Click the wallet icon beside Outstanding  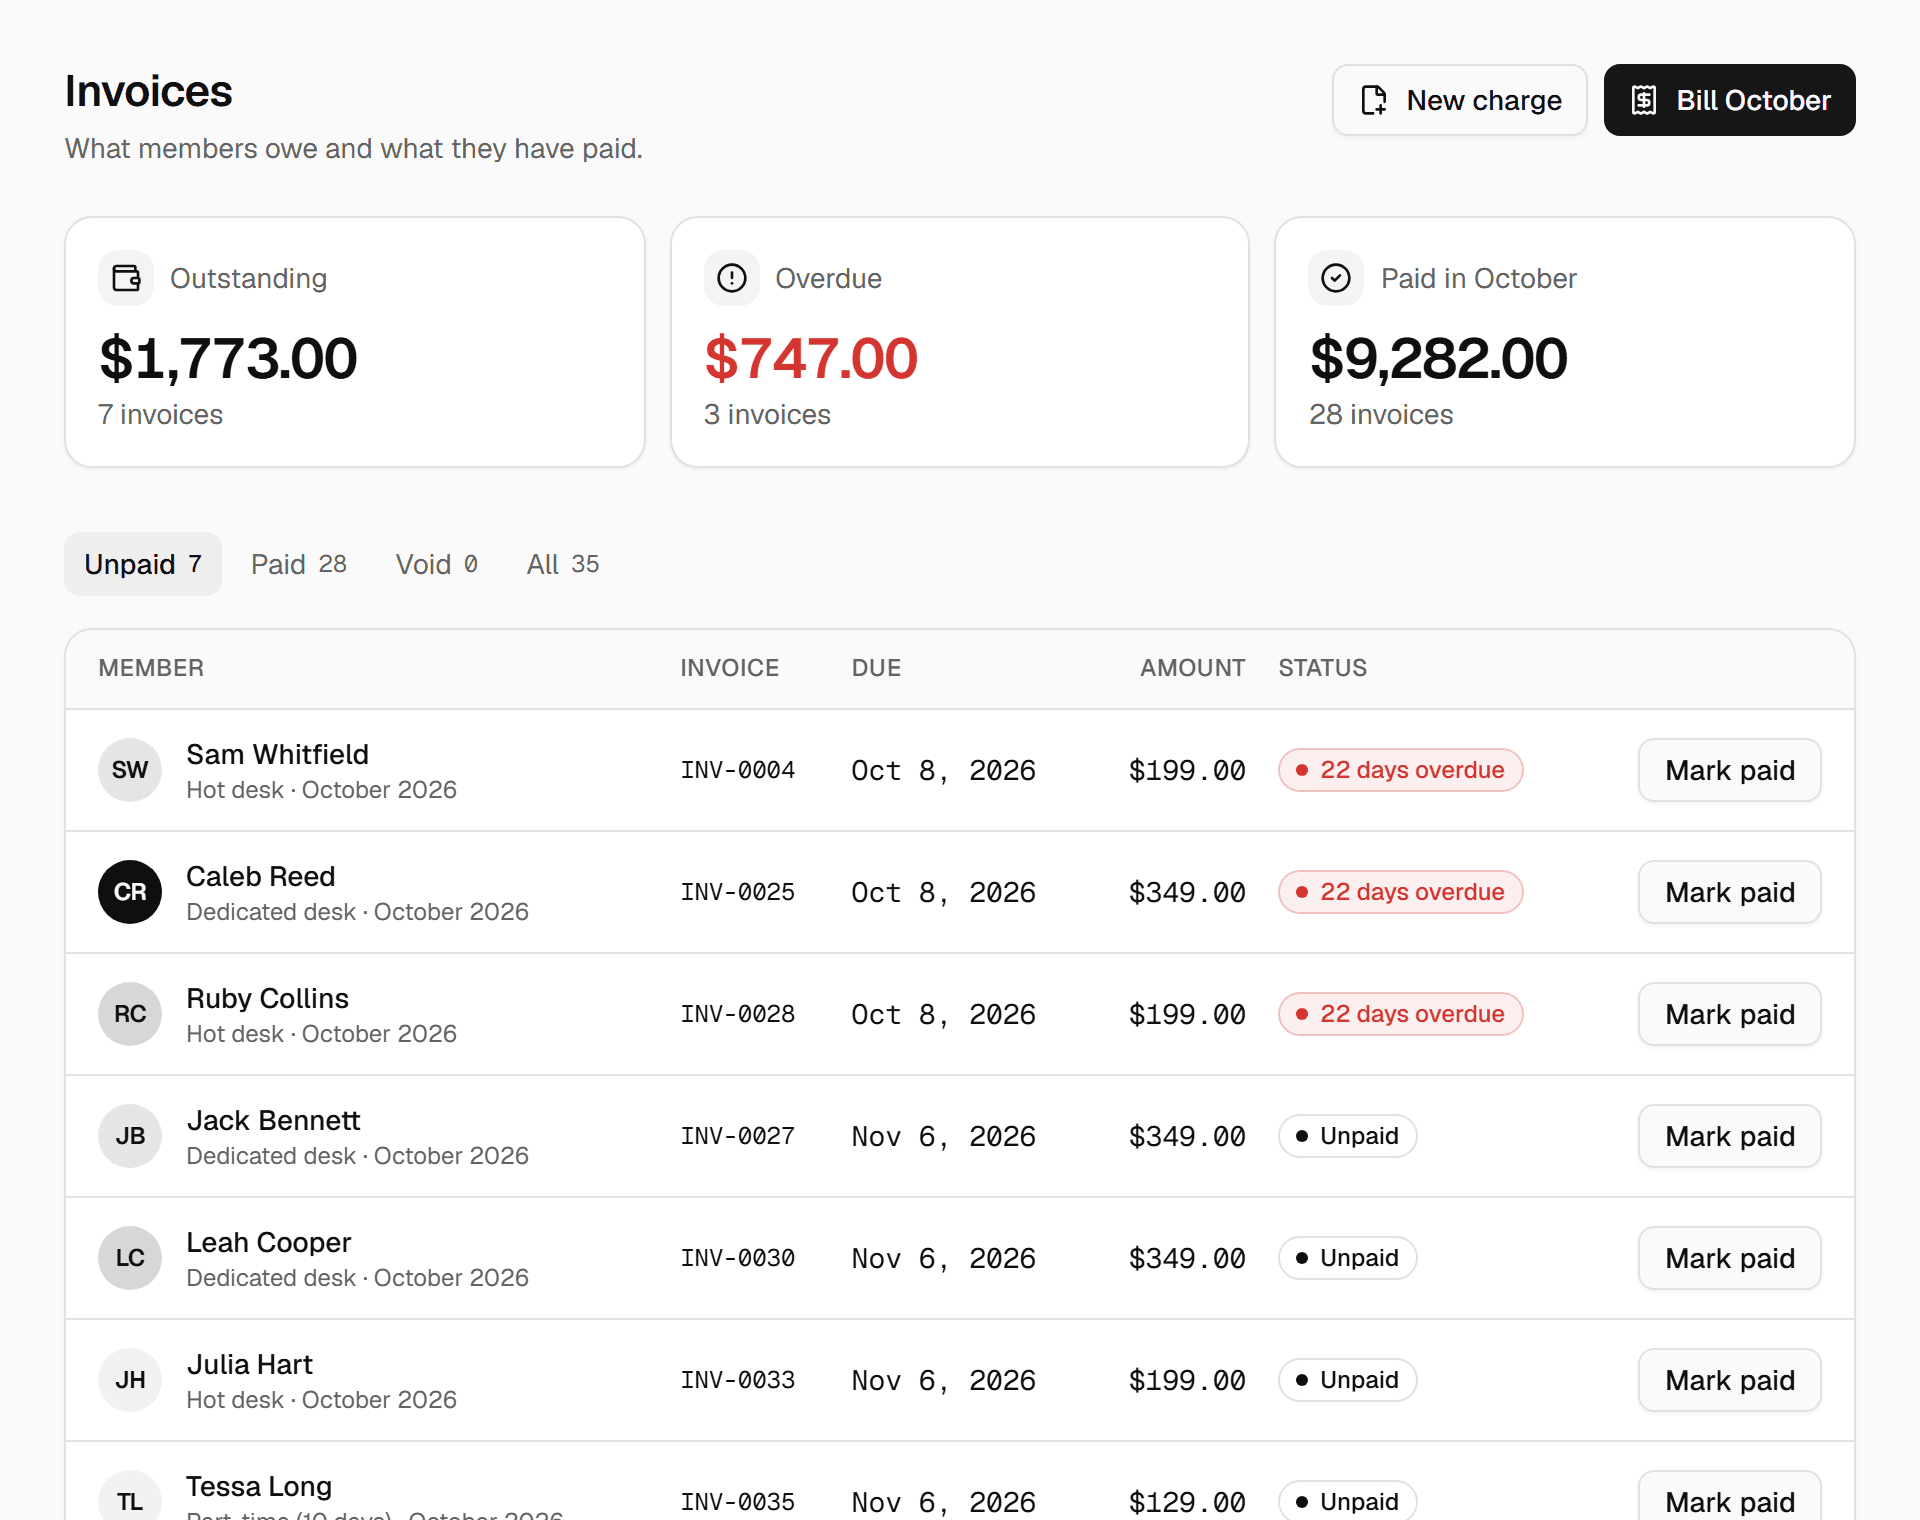(x=126, y=278)
